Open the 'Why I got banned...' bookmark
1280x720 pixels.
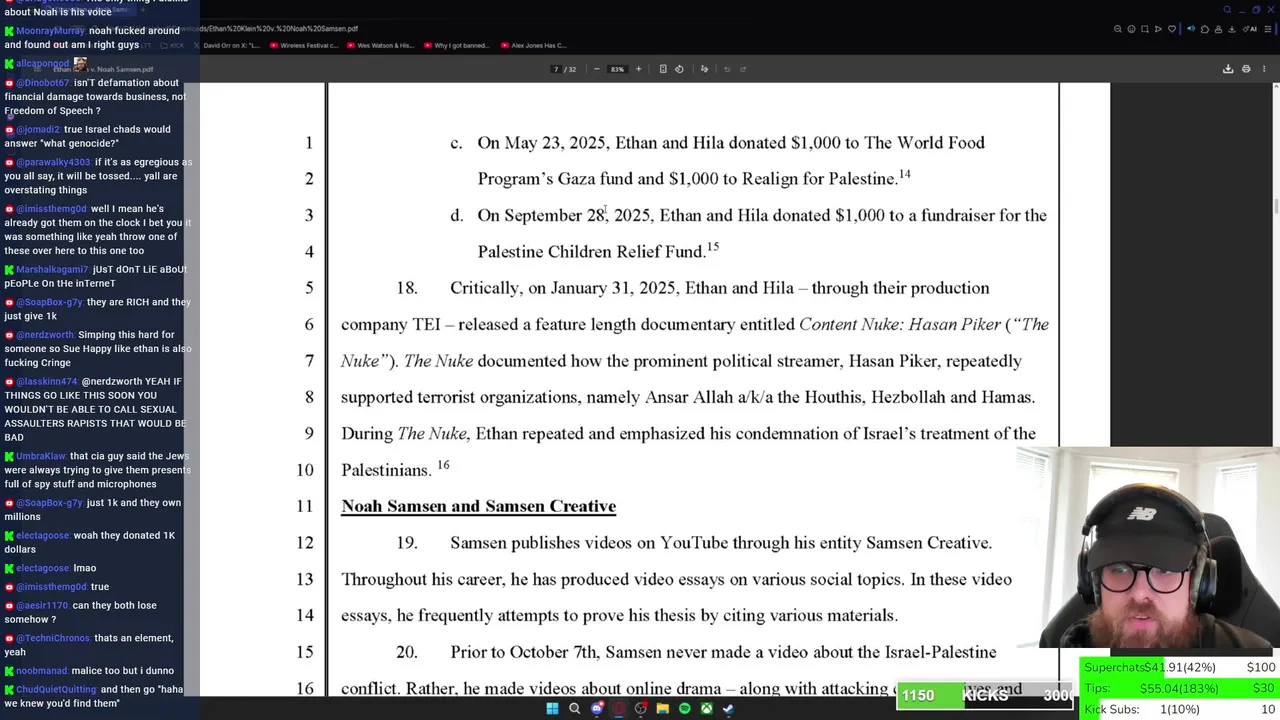click(456, 45)
